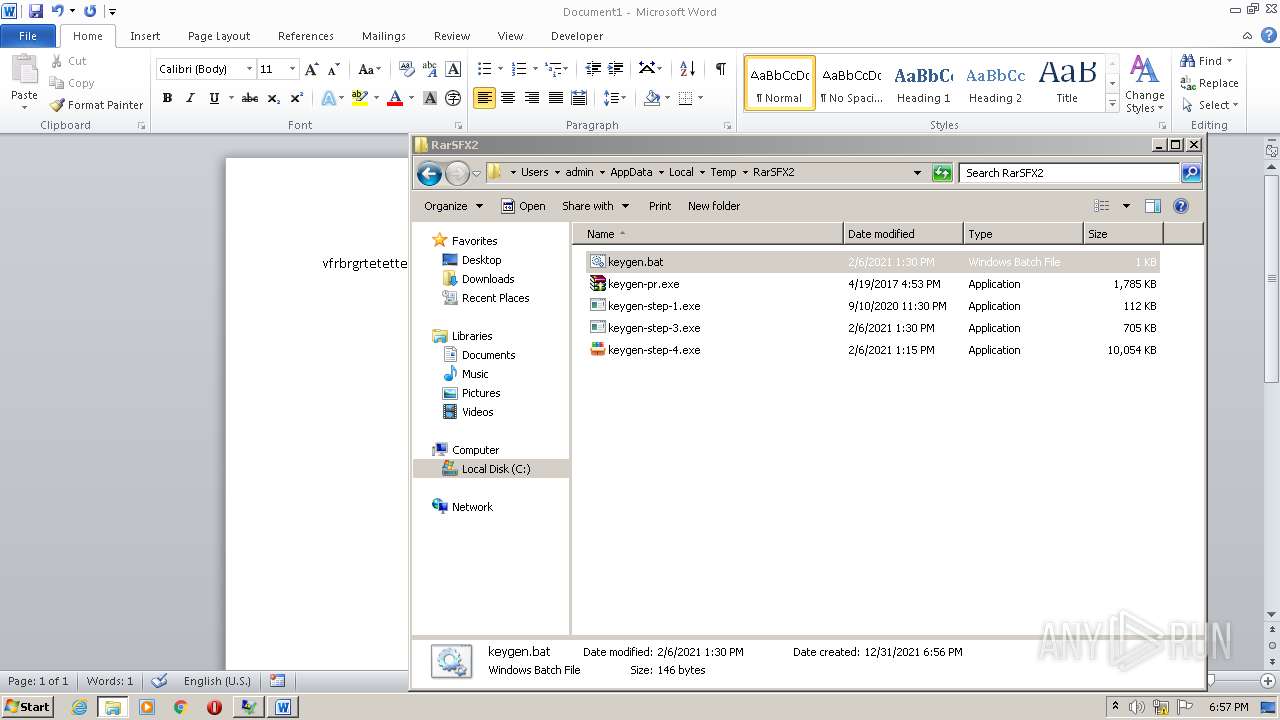The image size is (1280, 720).
Task: Click the Paste icon in Clipboard group
Action: pyautogui.click(x=24, y=70)
